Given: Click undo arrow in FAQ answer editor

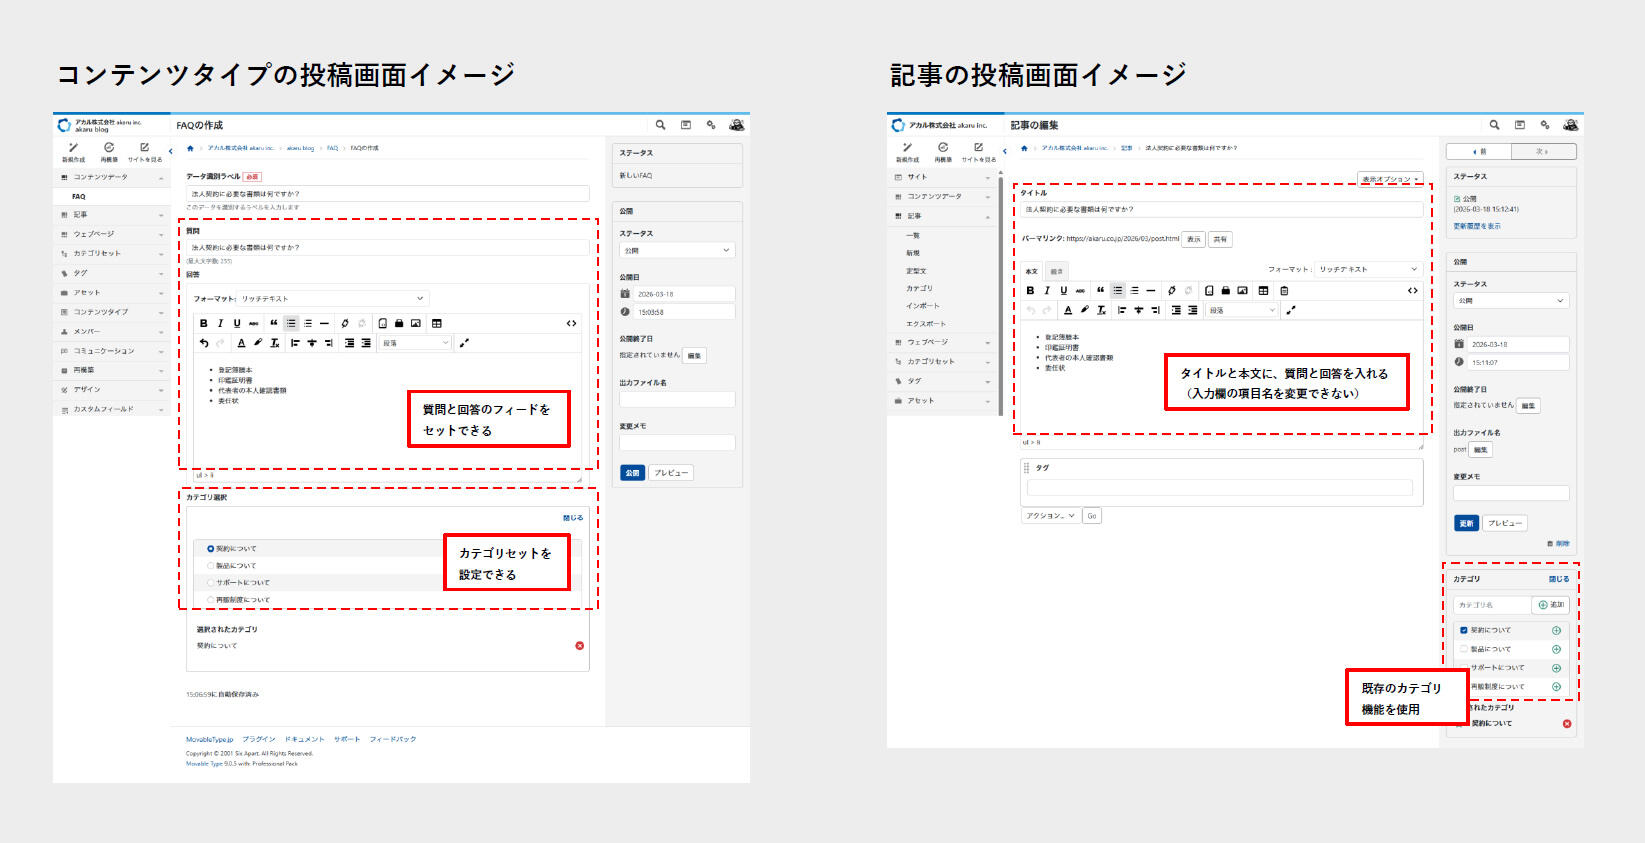Looking at the screenshot, I should (x=204, y=343).
